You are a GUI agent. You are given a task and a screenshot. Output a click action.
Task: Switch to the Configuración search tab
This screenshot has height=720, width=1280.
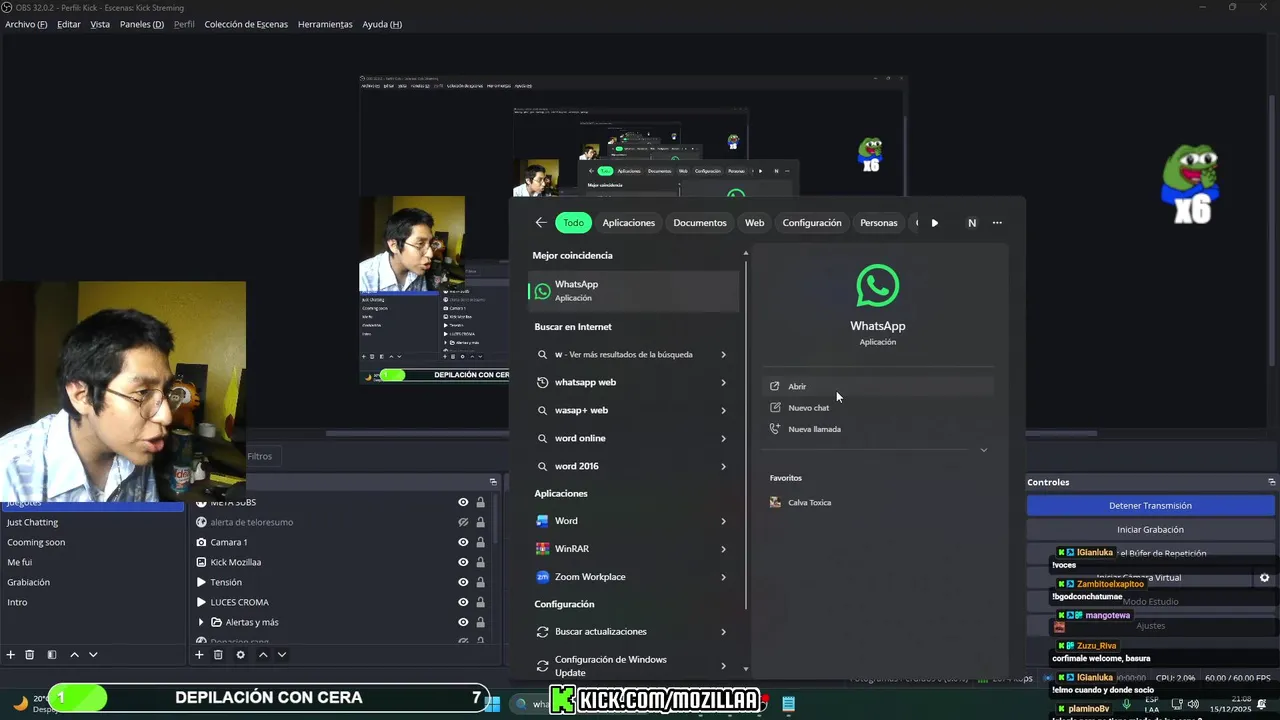tap(812, 223)
